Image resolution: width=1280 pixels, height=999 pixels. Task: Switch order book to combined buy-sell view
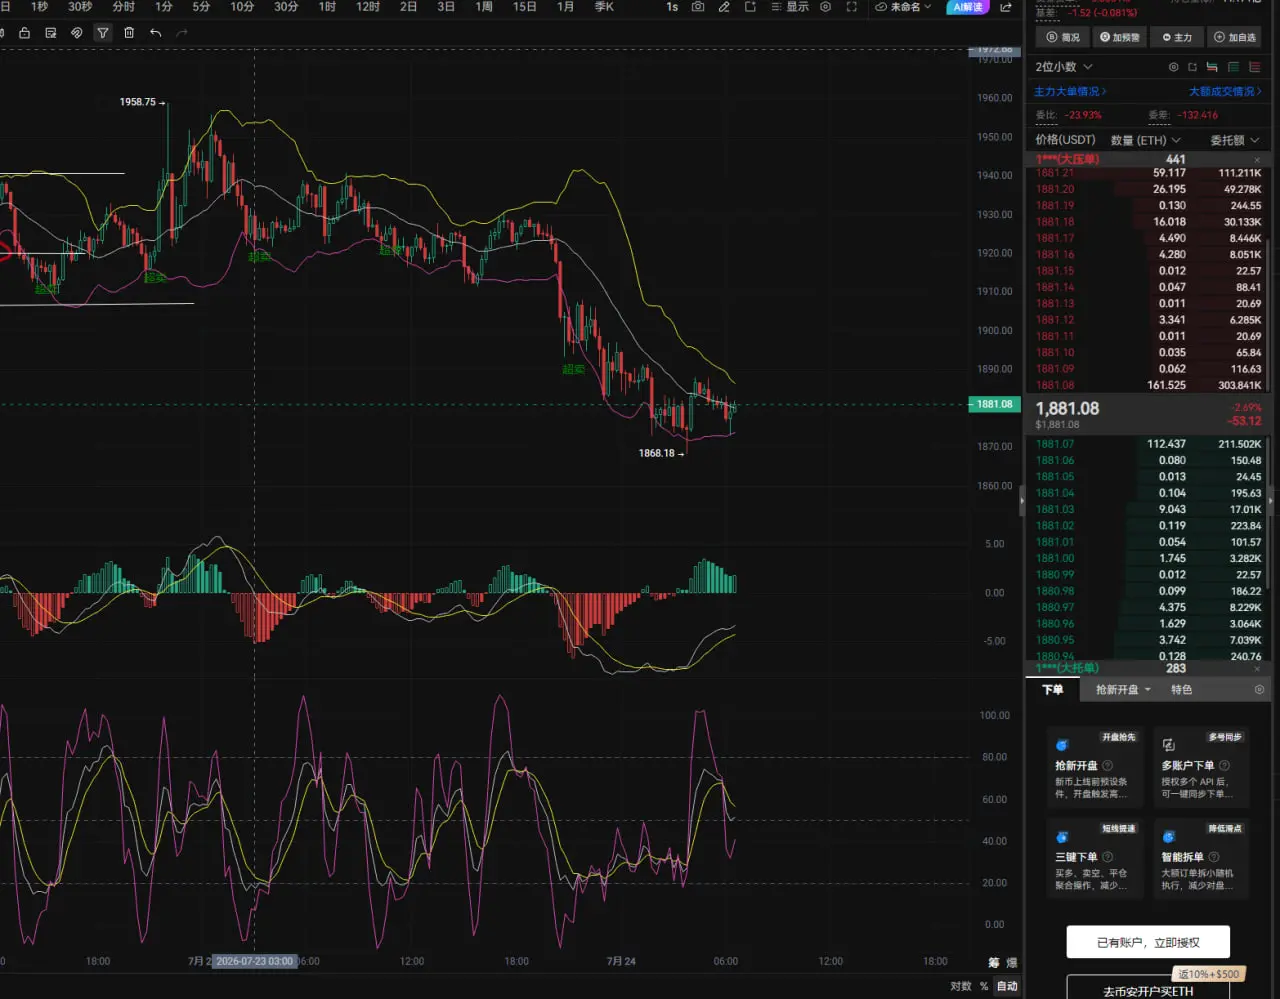[1212, 67]
